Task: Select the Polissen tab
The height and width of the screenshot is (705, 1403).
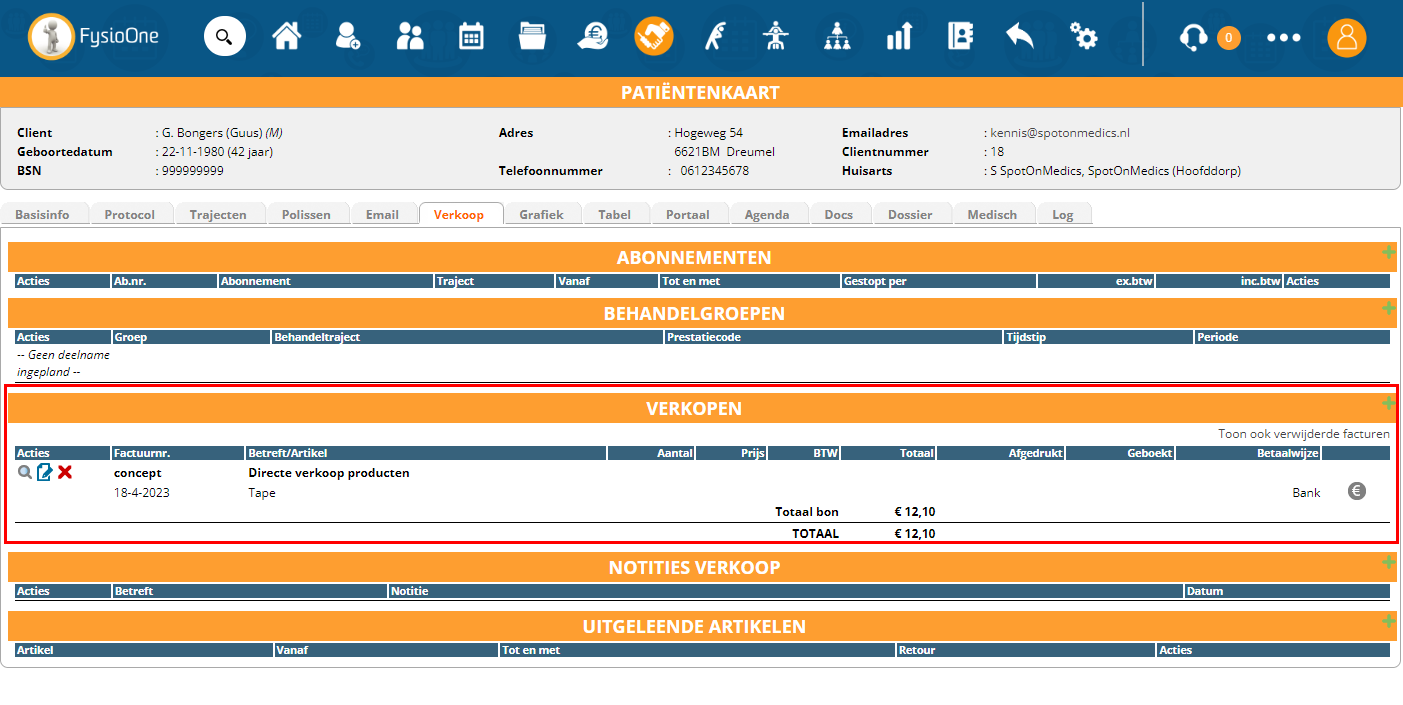Action: pyautogui.click(x=306, y=215)
